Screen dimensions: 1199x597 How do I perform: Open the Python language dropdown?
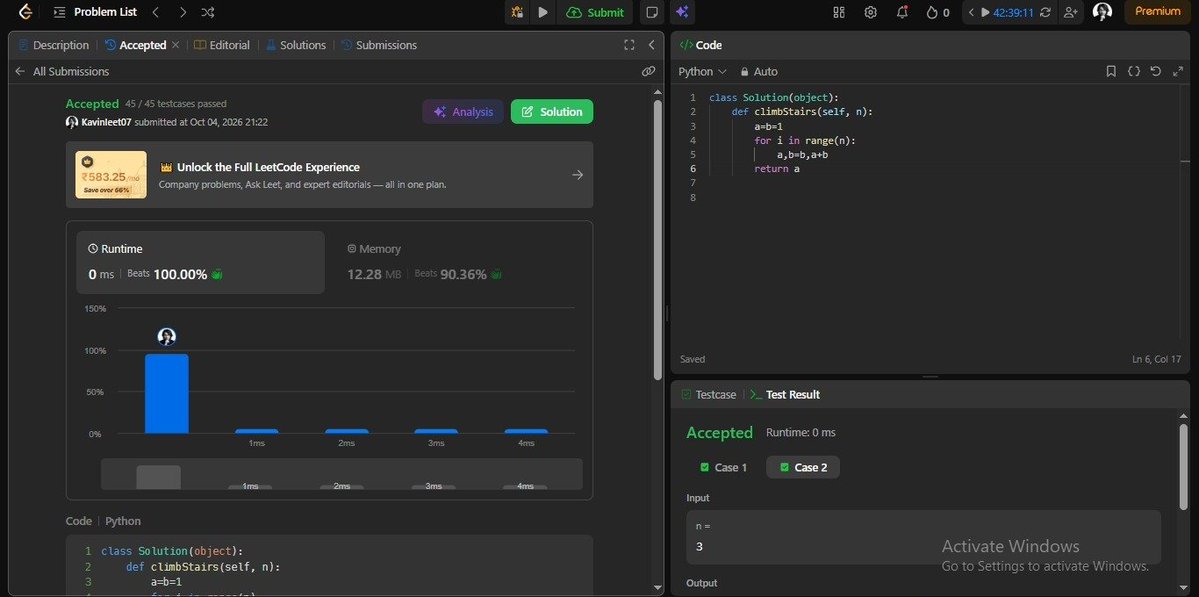tap(702, 71)
